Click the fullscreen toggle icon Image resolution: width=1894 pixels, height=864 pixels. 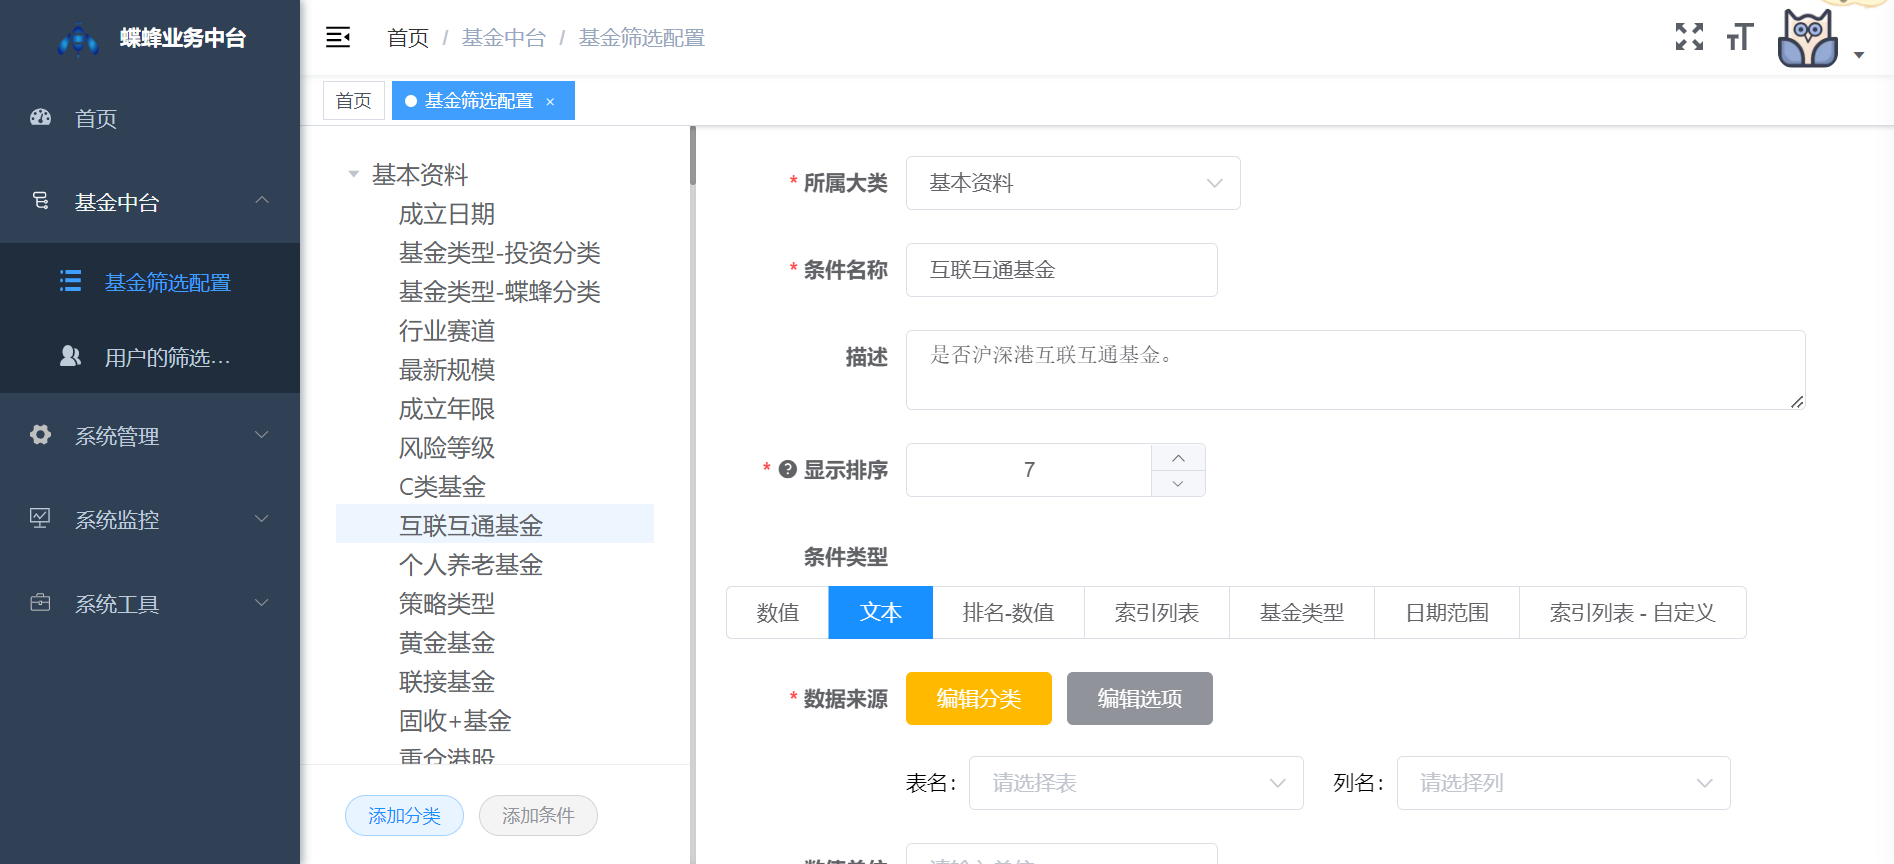[x=1689, y=37]
